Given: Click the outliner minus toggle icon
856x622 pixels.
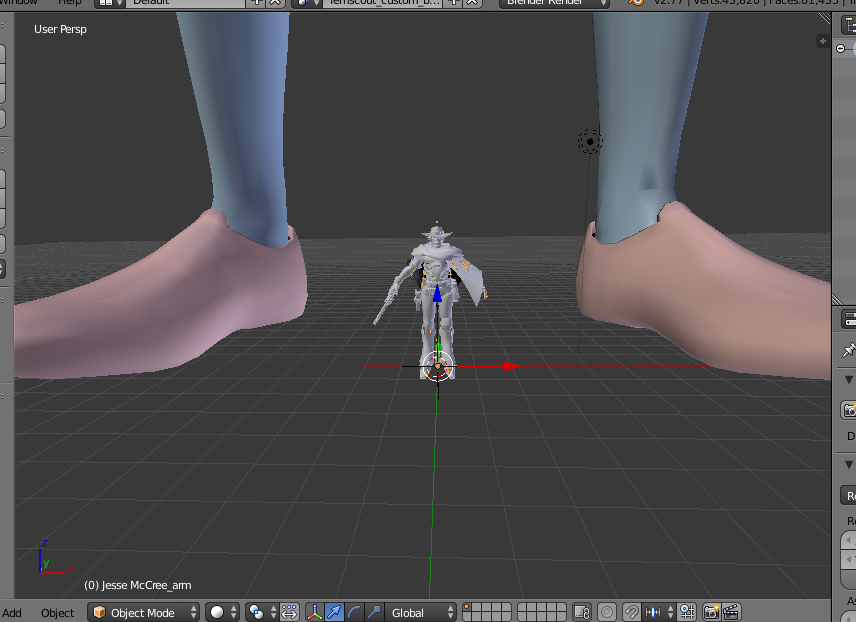Looking at the screenshot, I should click(x=841, y=49).
